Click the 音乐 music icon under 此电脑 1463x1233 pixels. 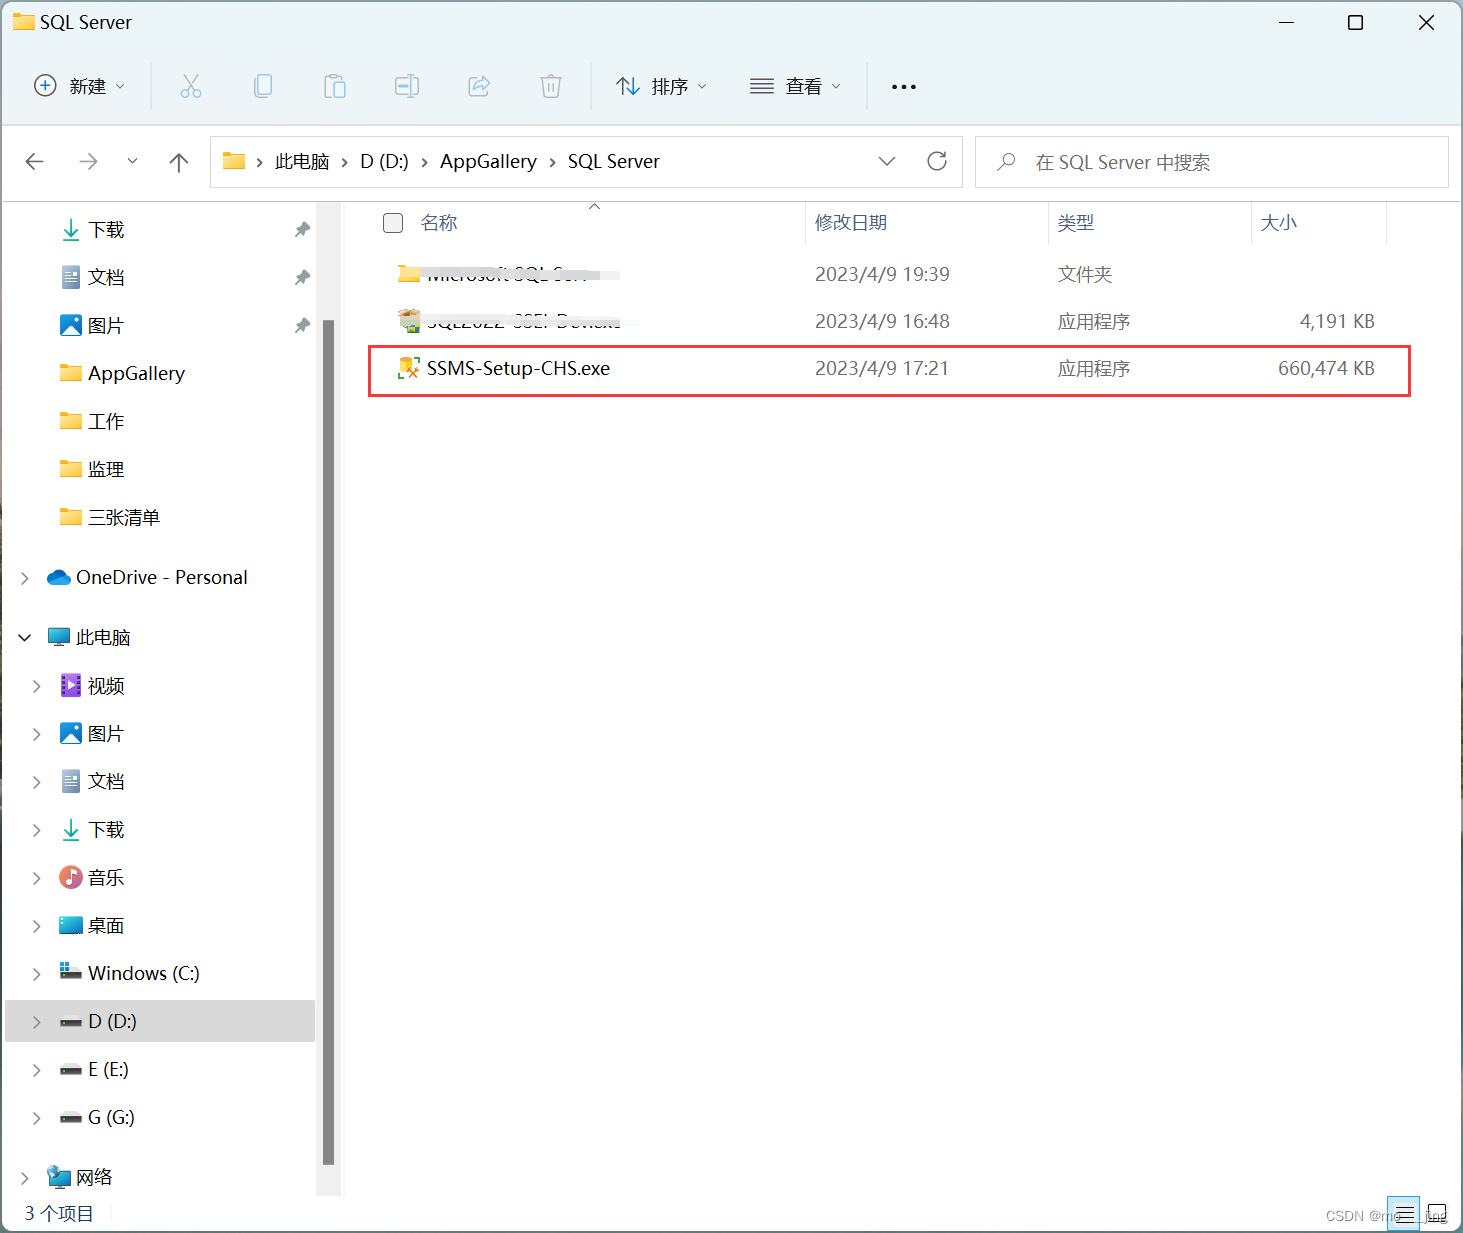(71, 878)
